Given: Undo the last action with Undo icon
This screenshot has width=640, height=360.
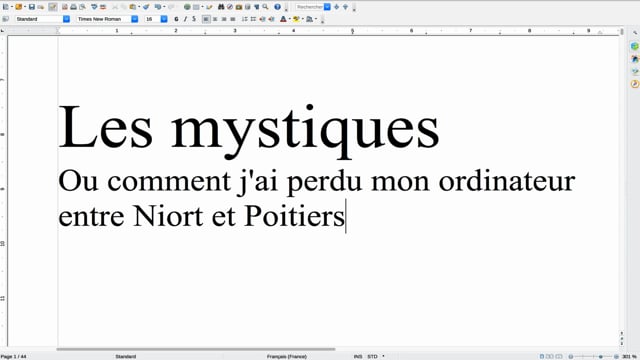Looking at the screenshot, I should point(158,7).
